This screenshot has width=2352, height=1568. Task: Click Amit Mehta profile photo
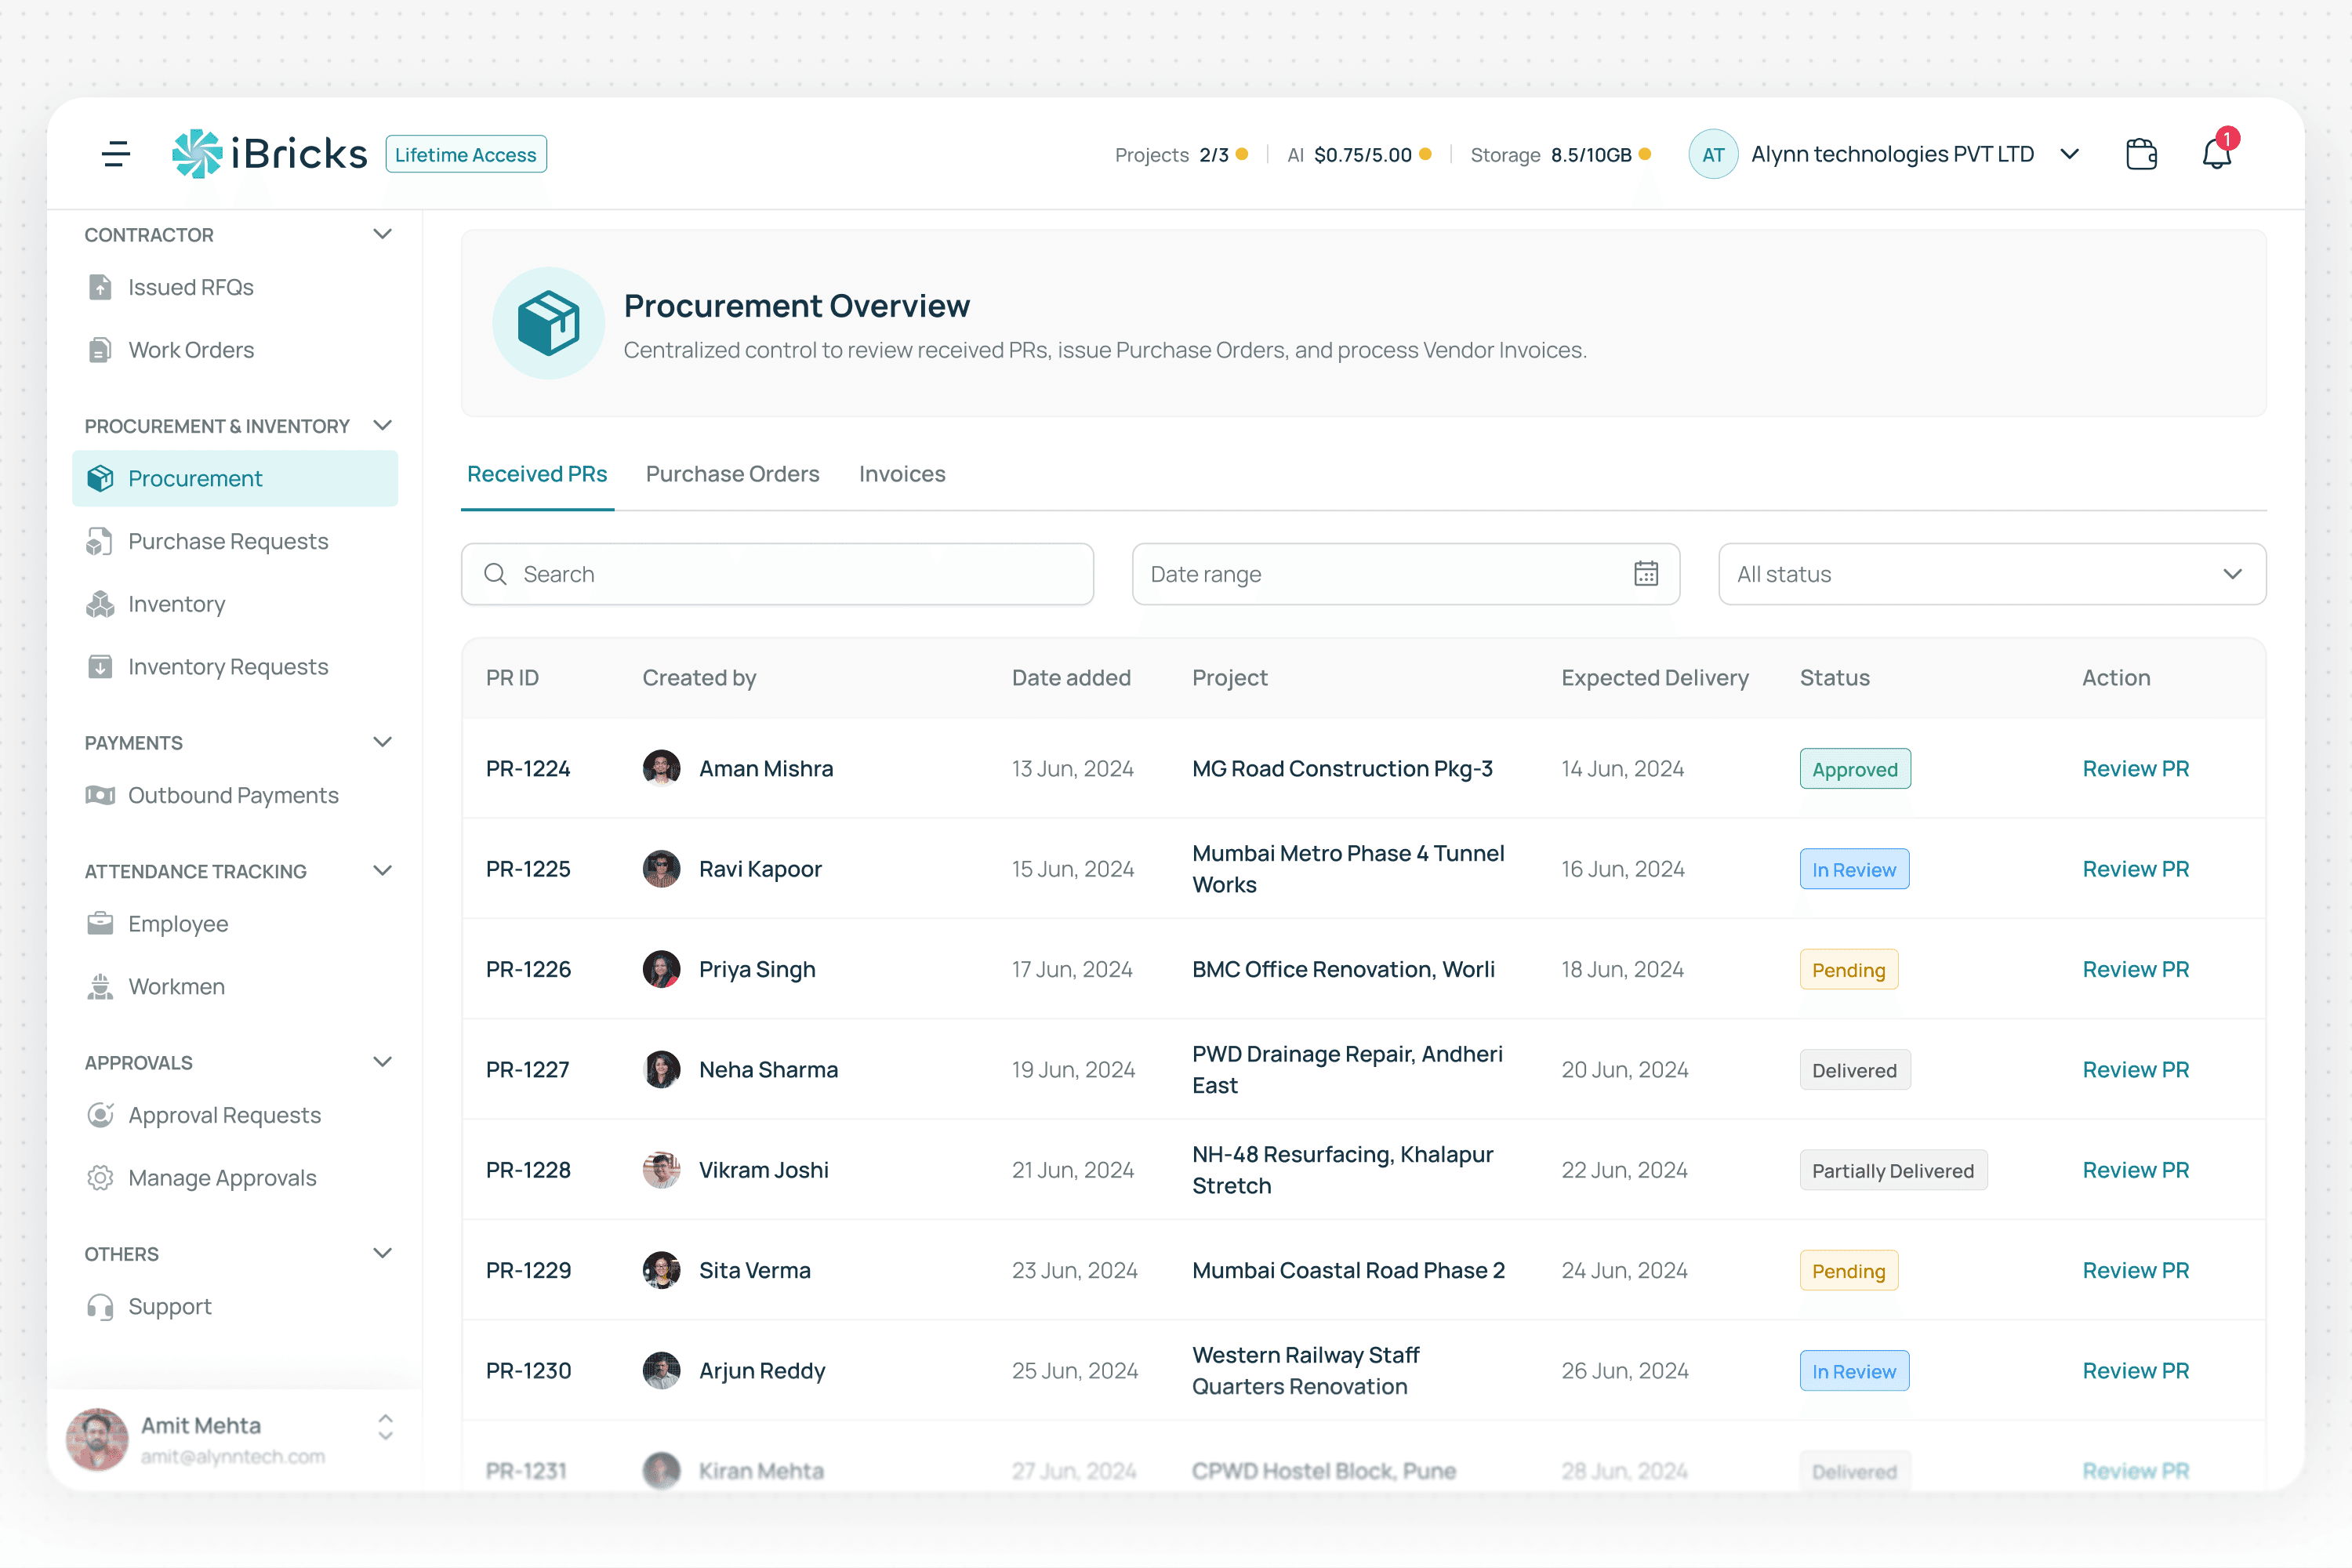[97, 1439]
